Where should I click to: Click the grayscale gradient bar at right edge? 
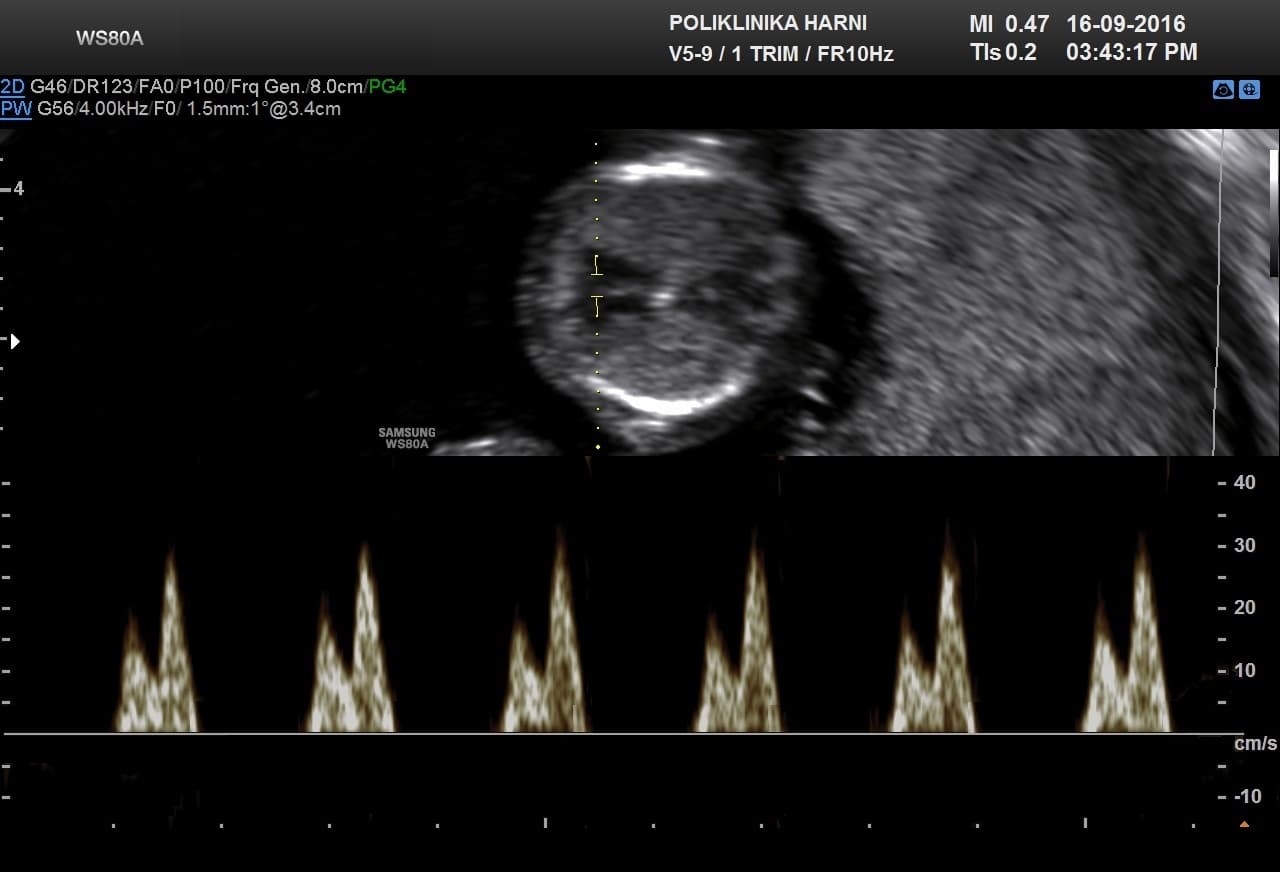pos(1273,212)
